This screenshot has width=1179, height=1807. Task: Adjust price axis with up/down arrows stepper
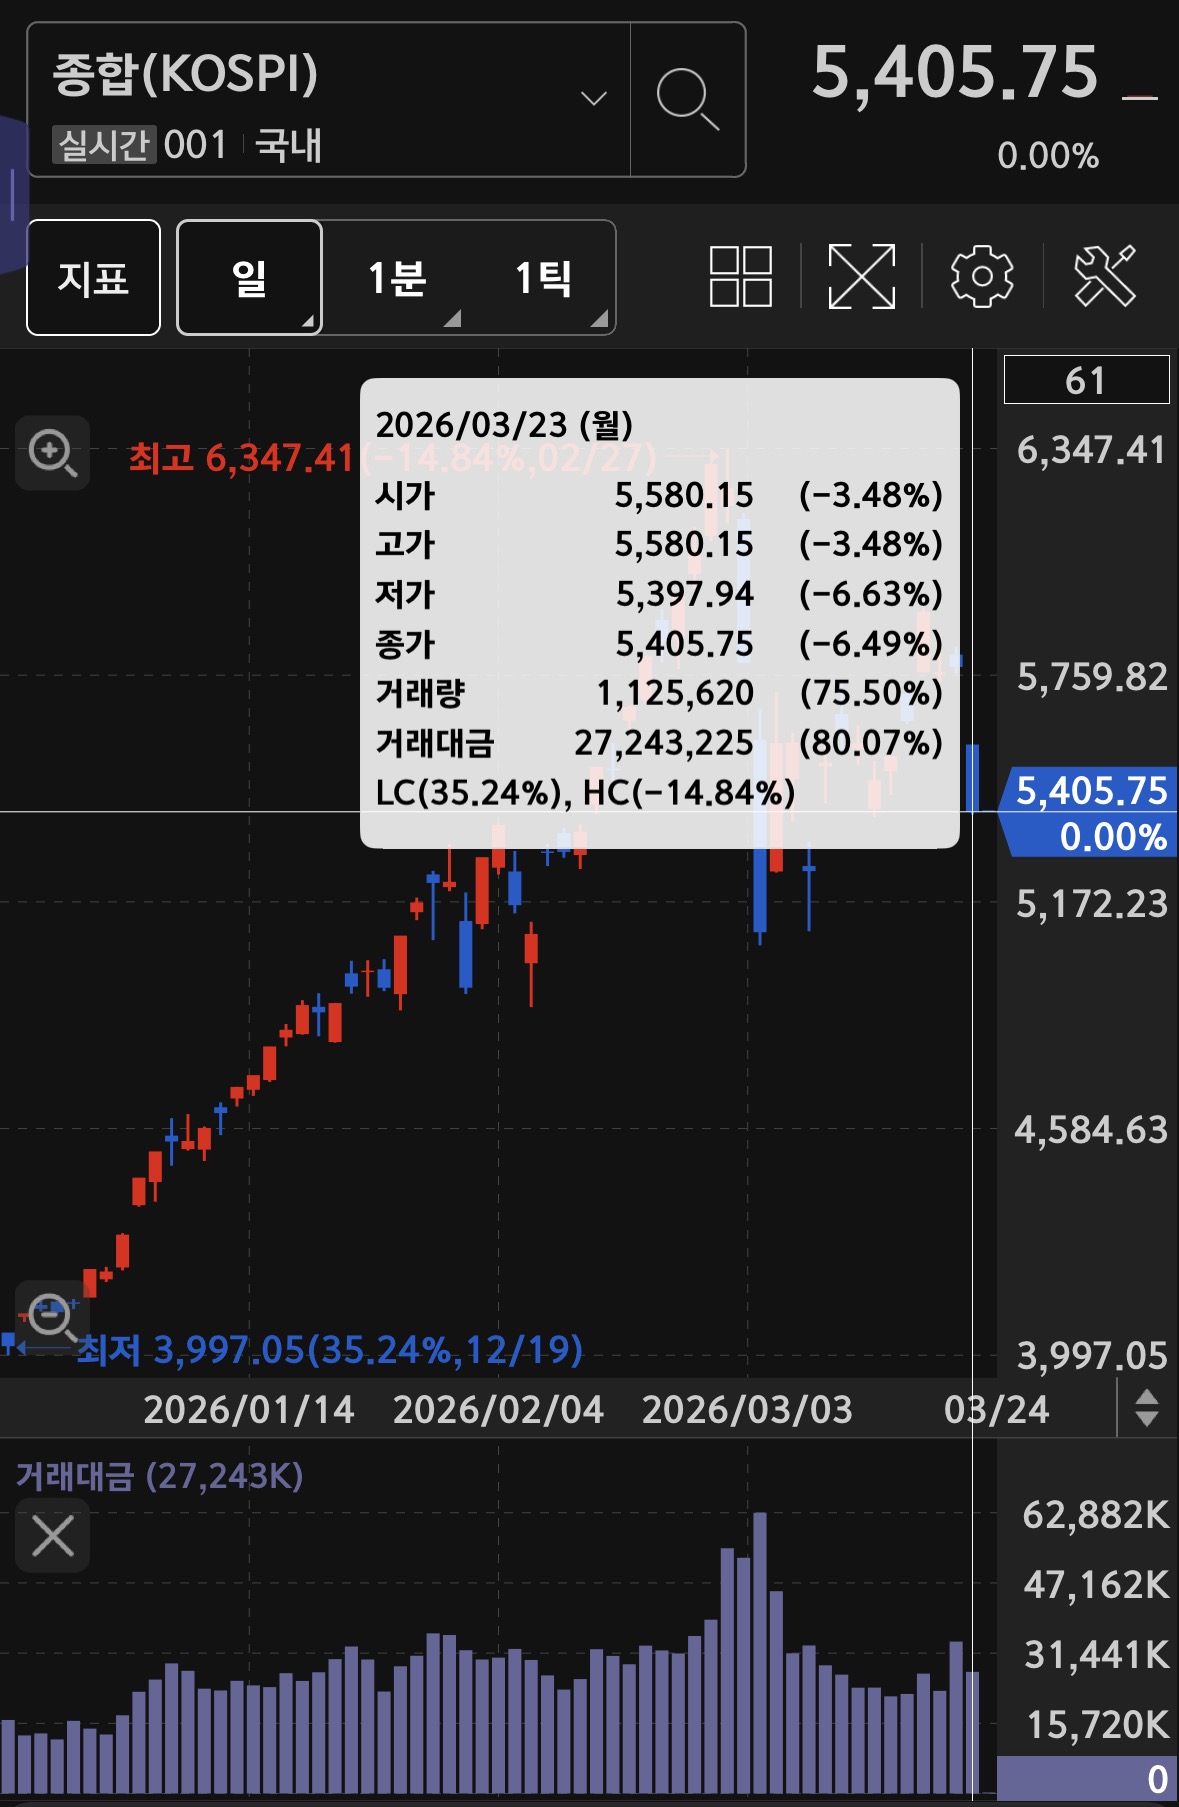[1147, 1408]
